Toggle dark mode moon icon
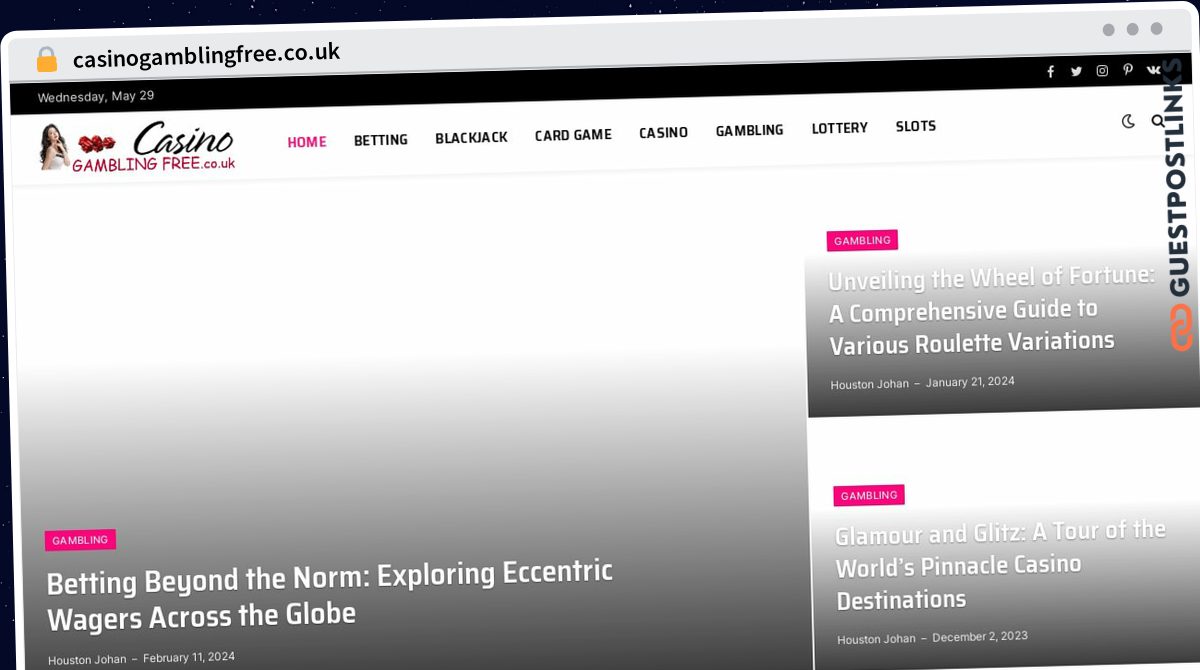 point(1129,121)
